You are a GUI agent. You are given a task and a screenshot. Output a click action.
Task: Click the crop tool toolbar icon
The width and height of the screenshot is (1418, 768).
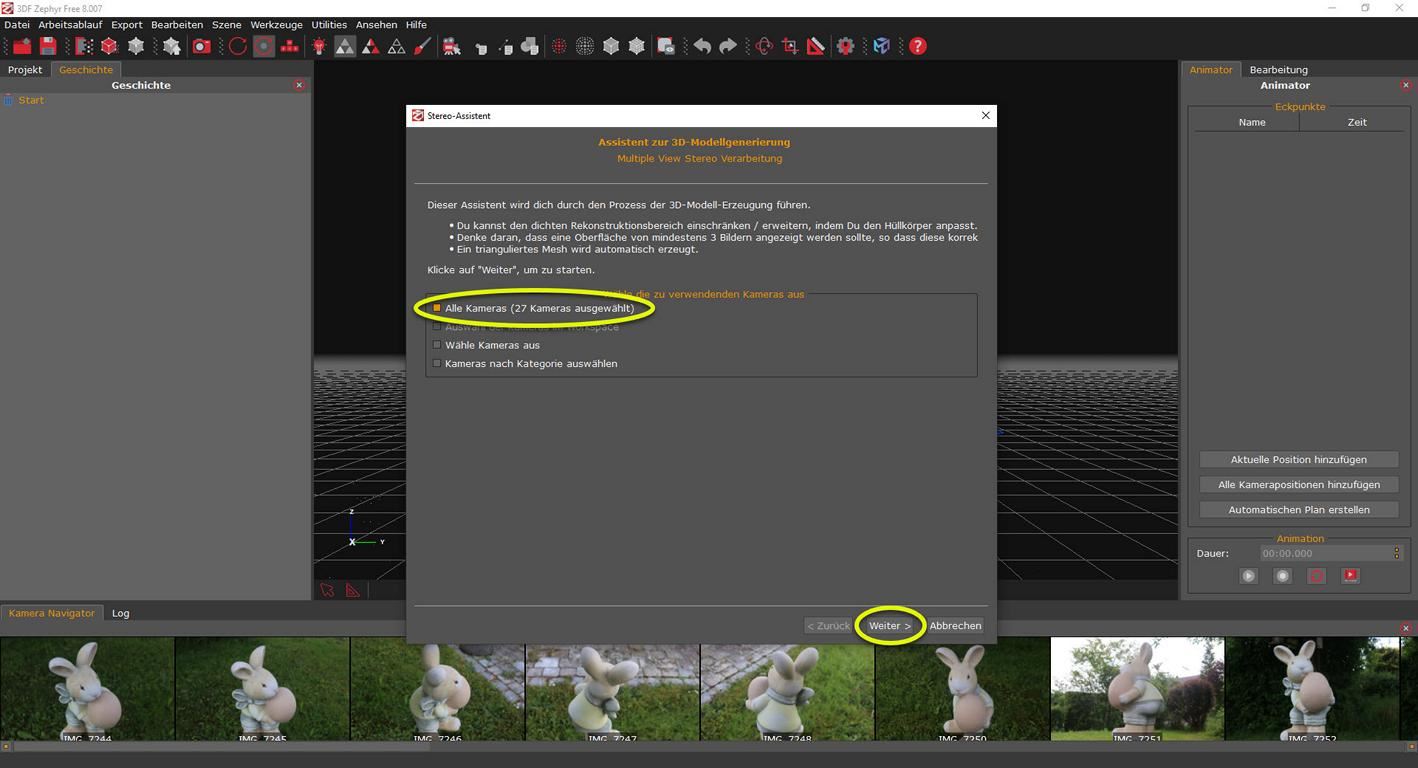tap(790, 46)
